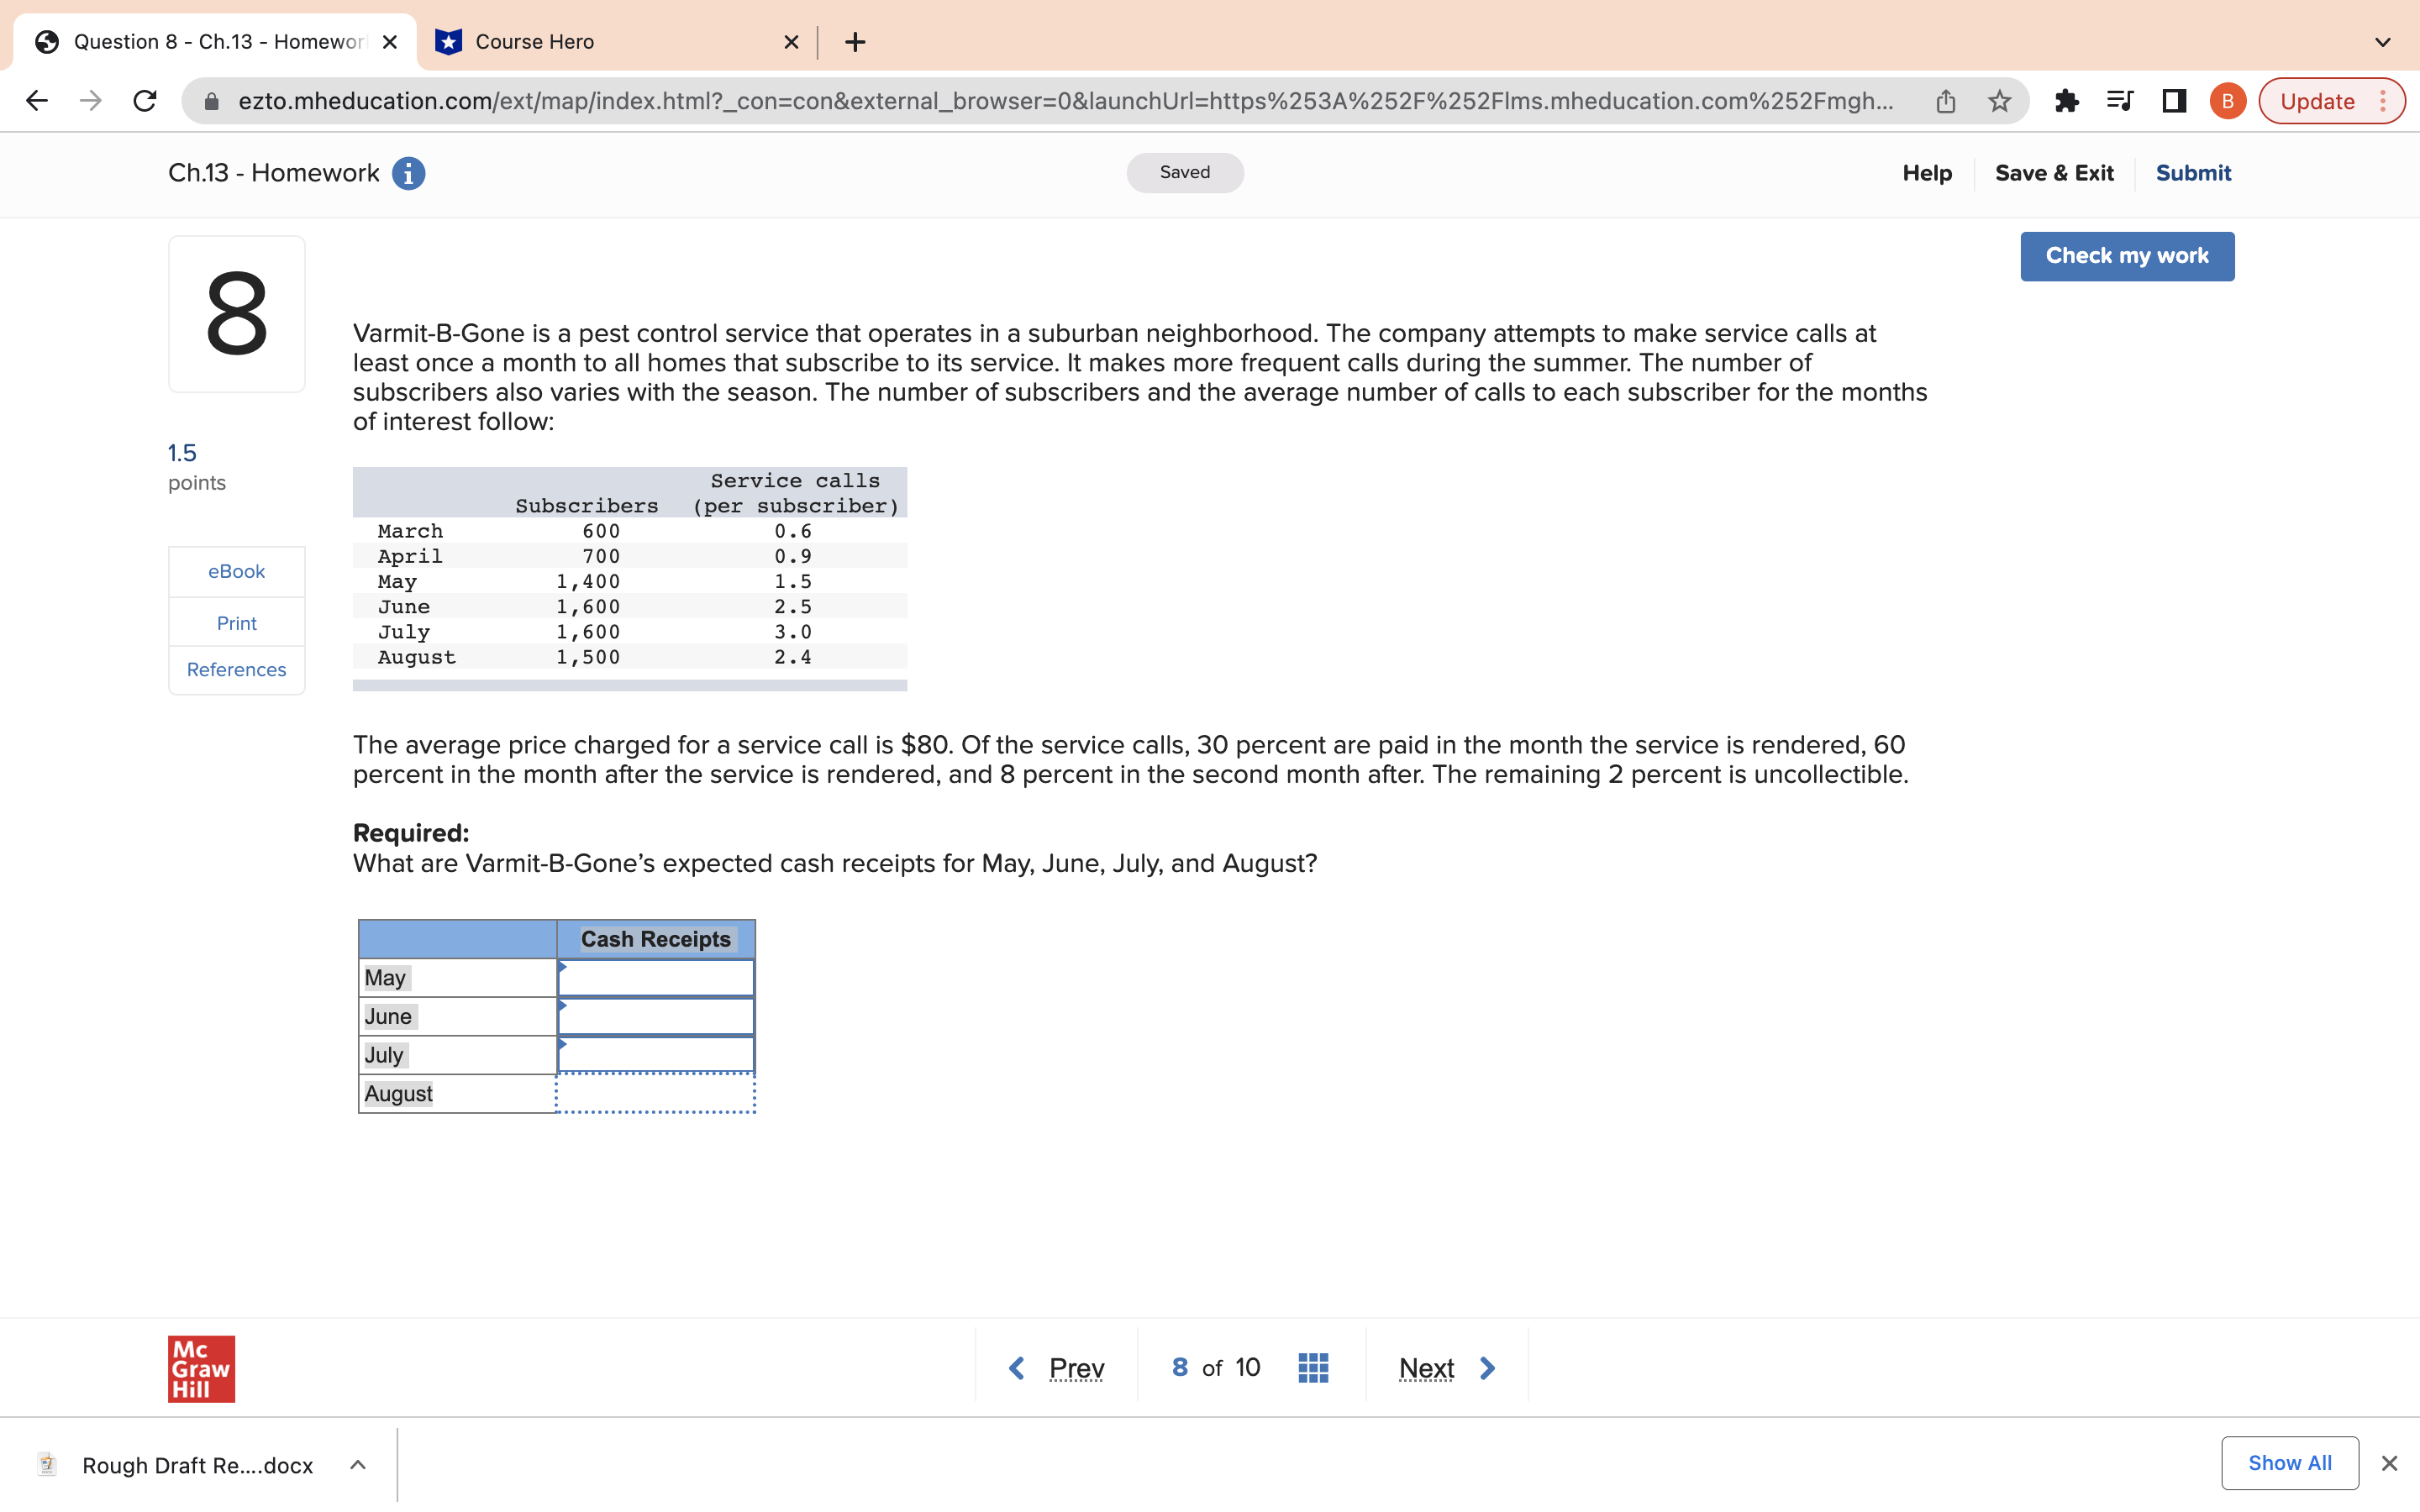This screenshot has height=1512, width=2420.
Task: Click the homework info icon
Action: click(408, 173)
